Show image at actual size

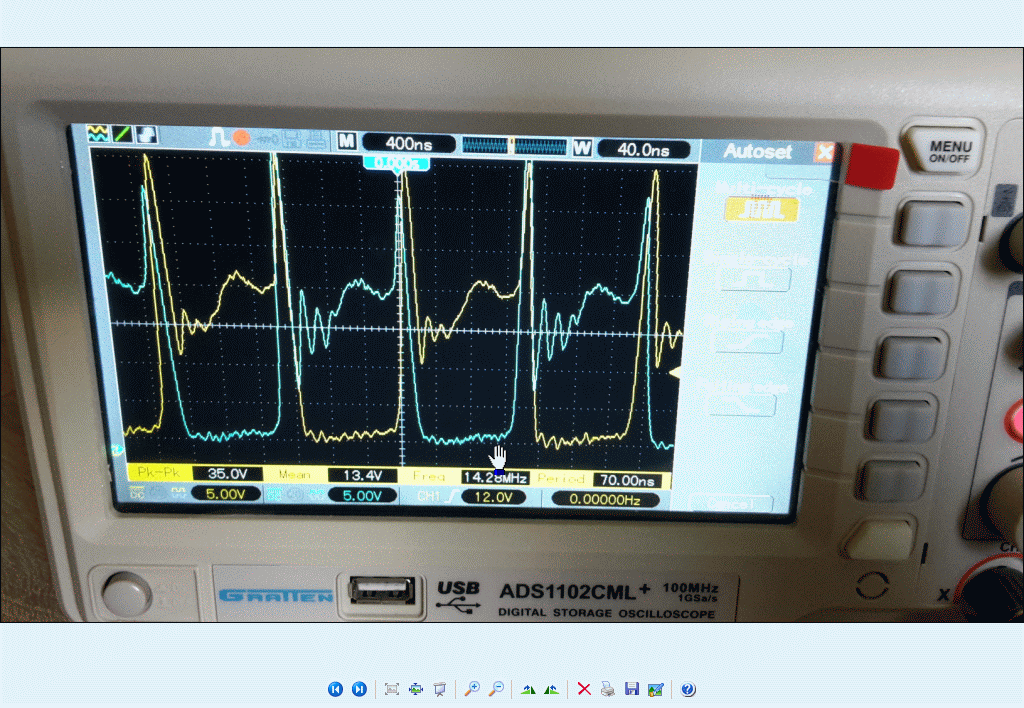pyautogui.click(x=416, y=689)
